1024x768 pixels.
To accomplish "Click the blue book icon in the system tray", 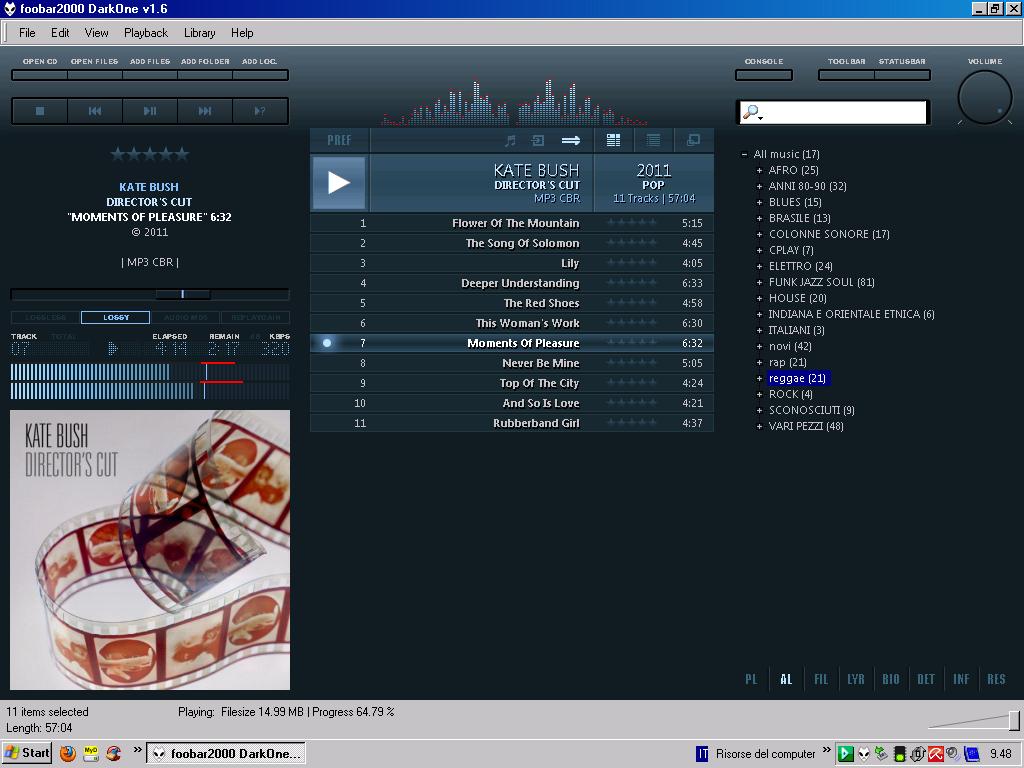I will (x=972, y=754).
